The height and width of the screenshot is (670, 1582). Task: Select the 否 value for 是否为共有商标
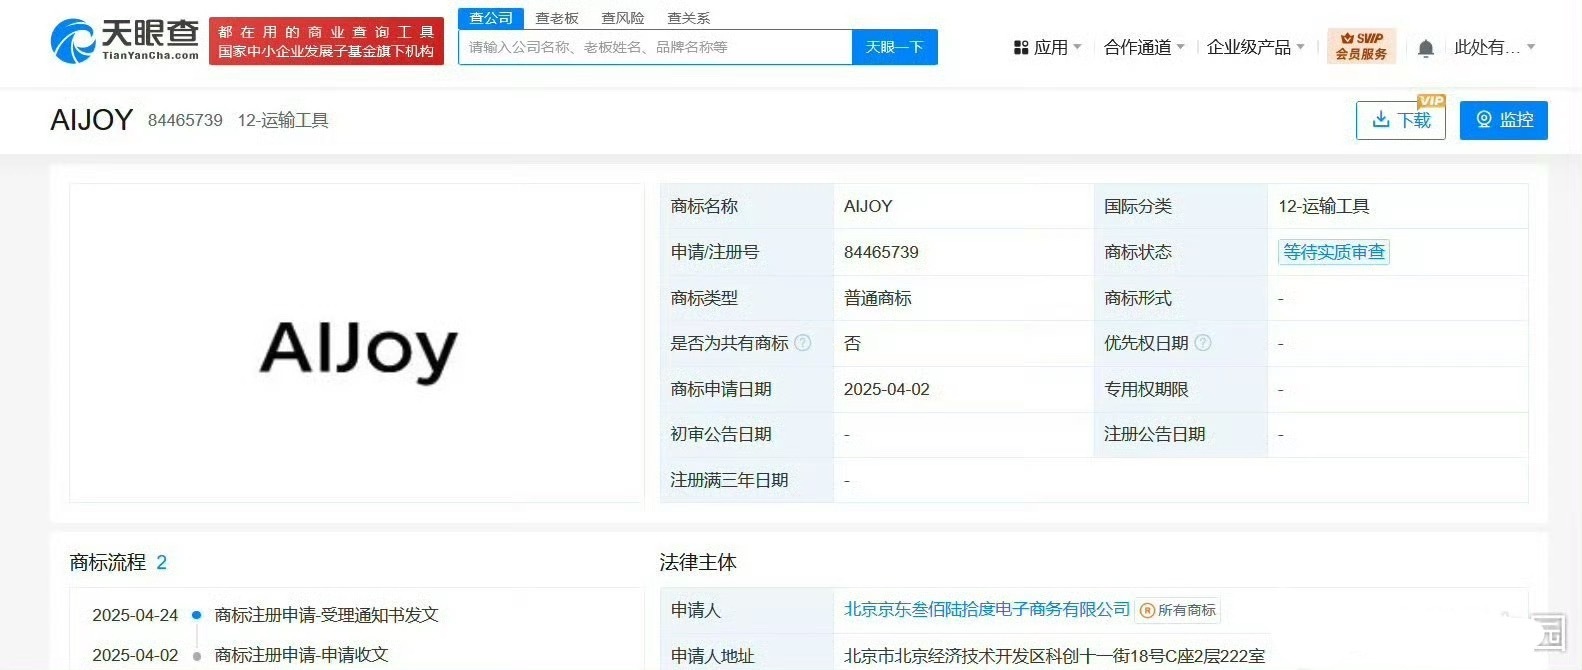852,343
